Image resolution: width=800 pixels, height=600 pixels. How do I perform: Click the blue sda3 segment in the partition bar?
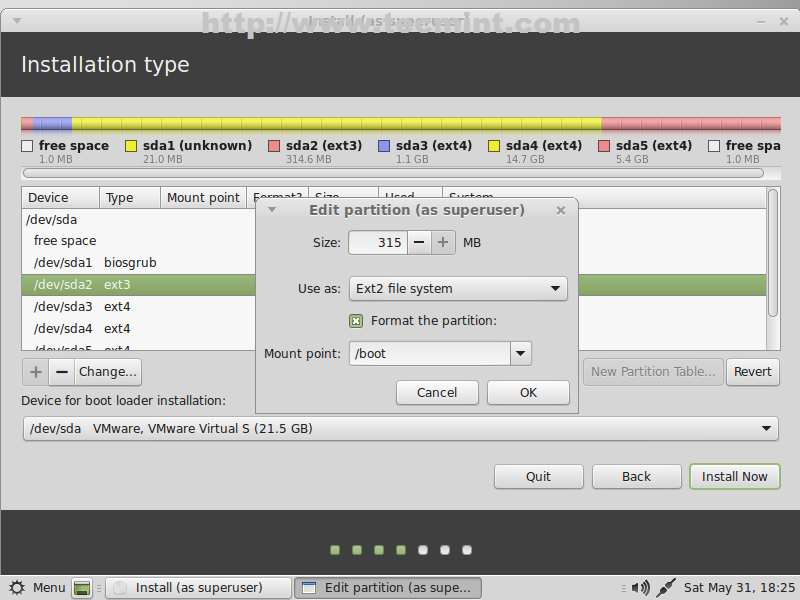[53, 123]
